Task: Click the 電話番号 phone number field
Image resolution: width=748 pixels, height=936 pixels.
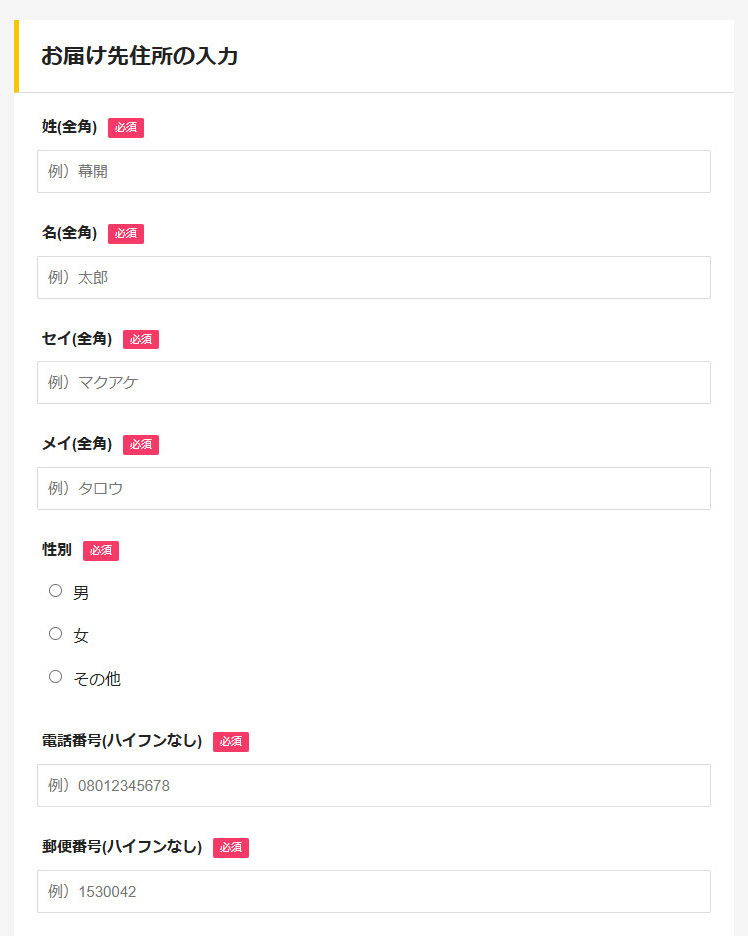Action: coord(373,785)
